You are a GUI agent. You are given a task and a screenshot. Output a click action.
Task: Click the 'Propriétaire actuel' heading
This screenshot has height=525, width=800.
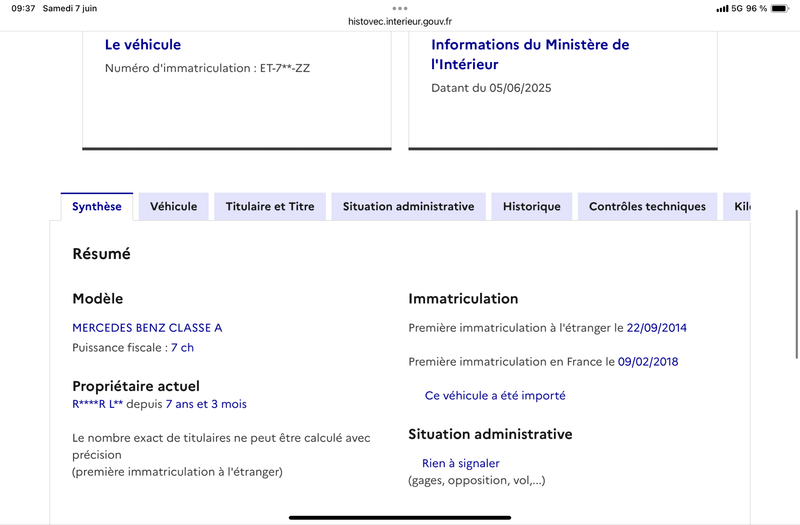coord(136,386)
